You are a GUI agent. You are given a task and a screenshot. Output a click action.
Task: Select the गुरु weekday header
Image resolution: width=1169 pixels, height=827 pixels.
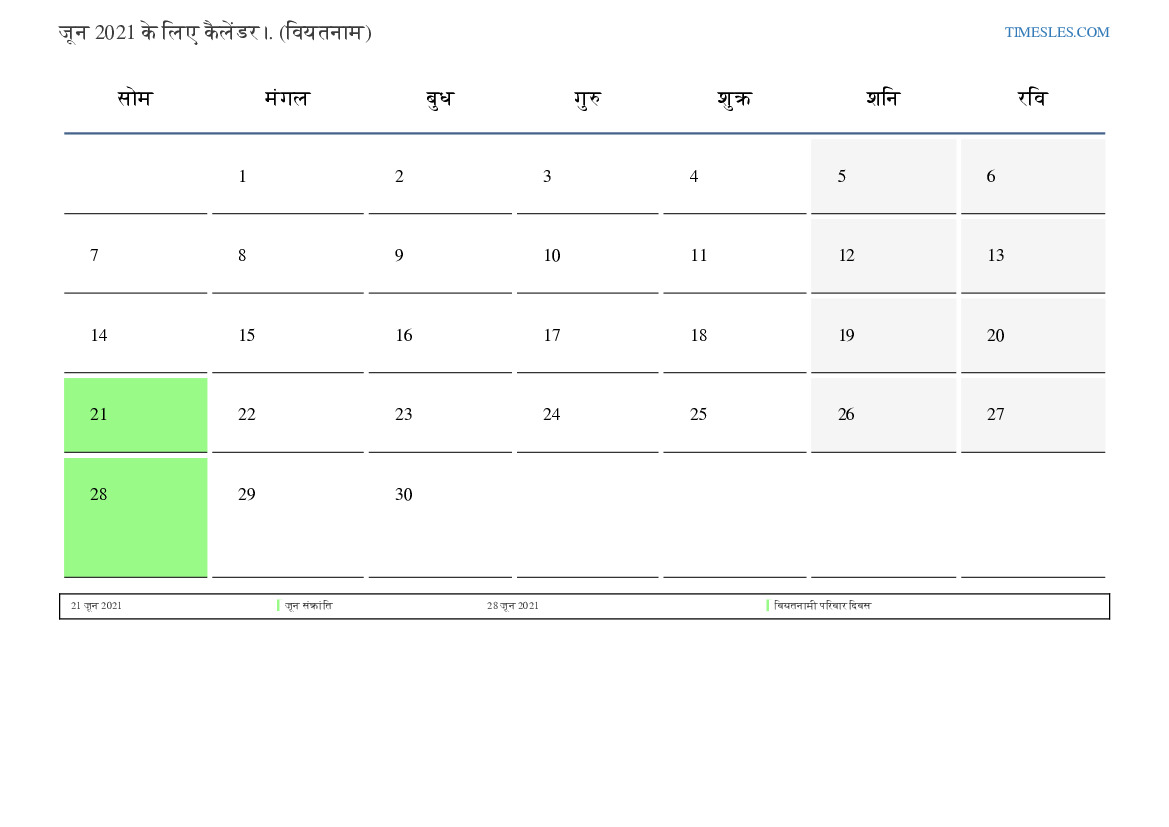point(587,99)
